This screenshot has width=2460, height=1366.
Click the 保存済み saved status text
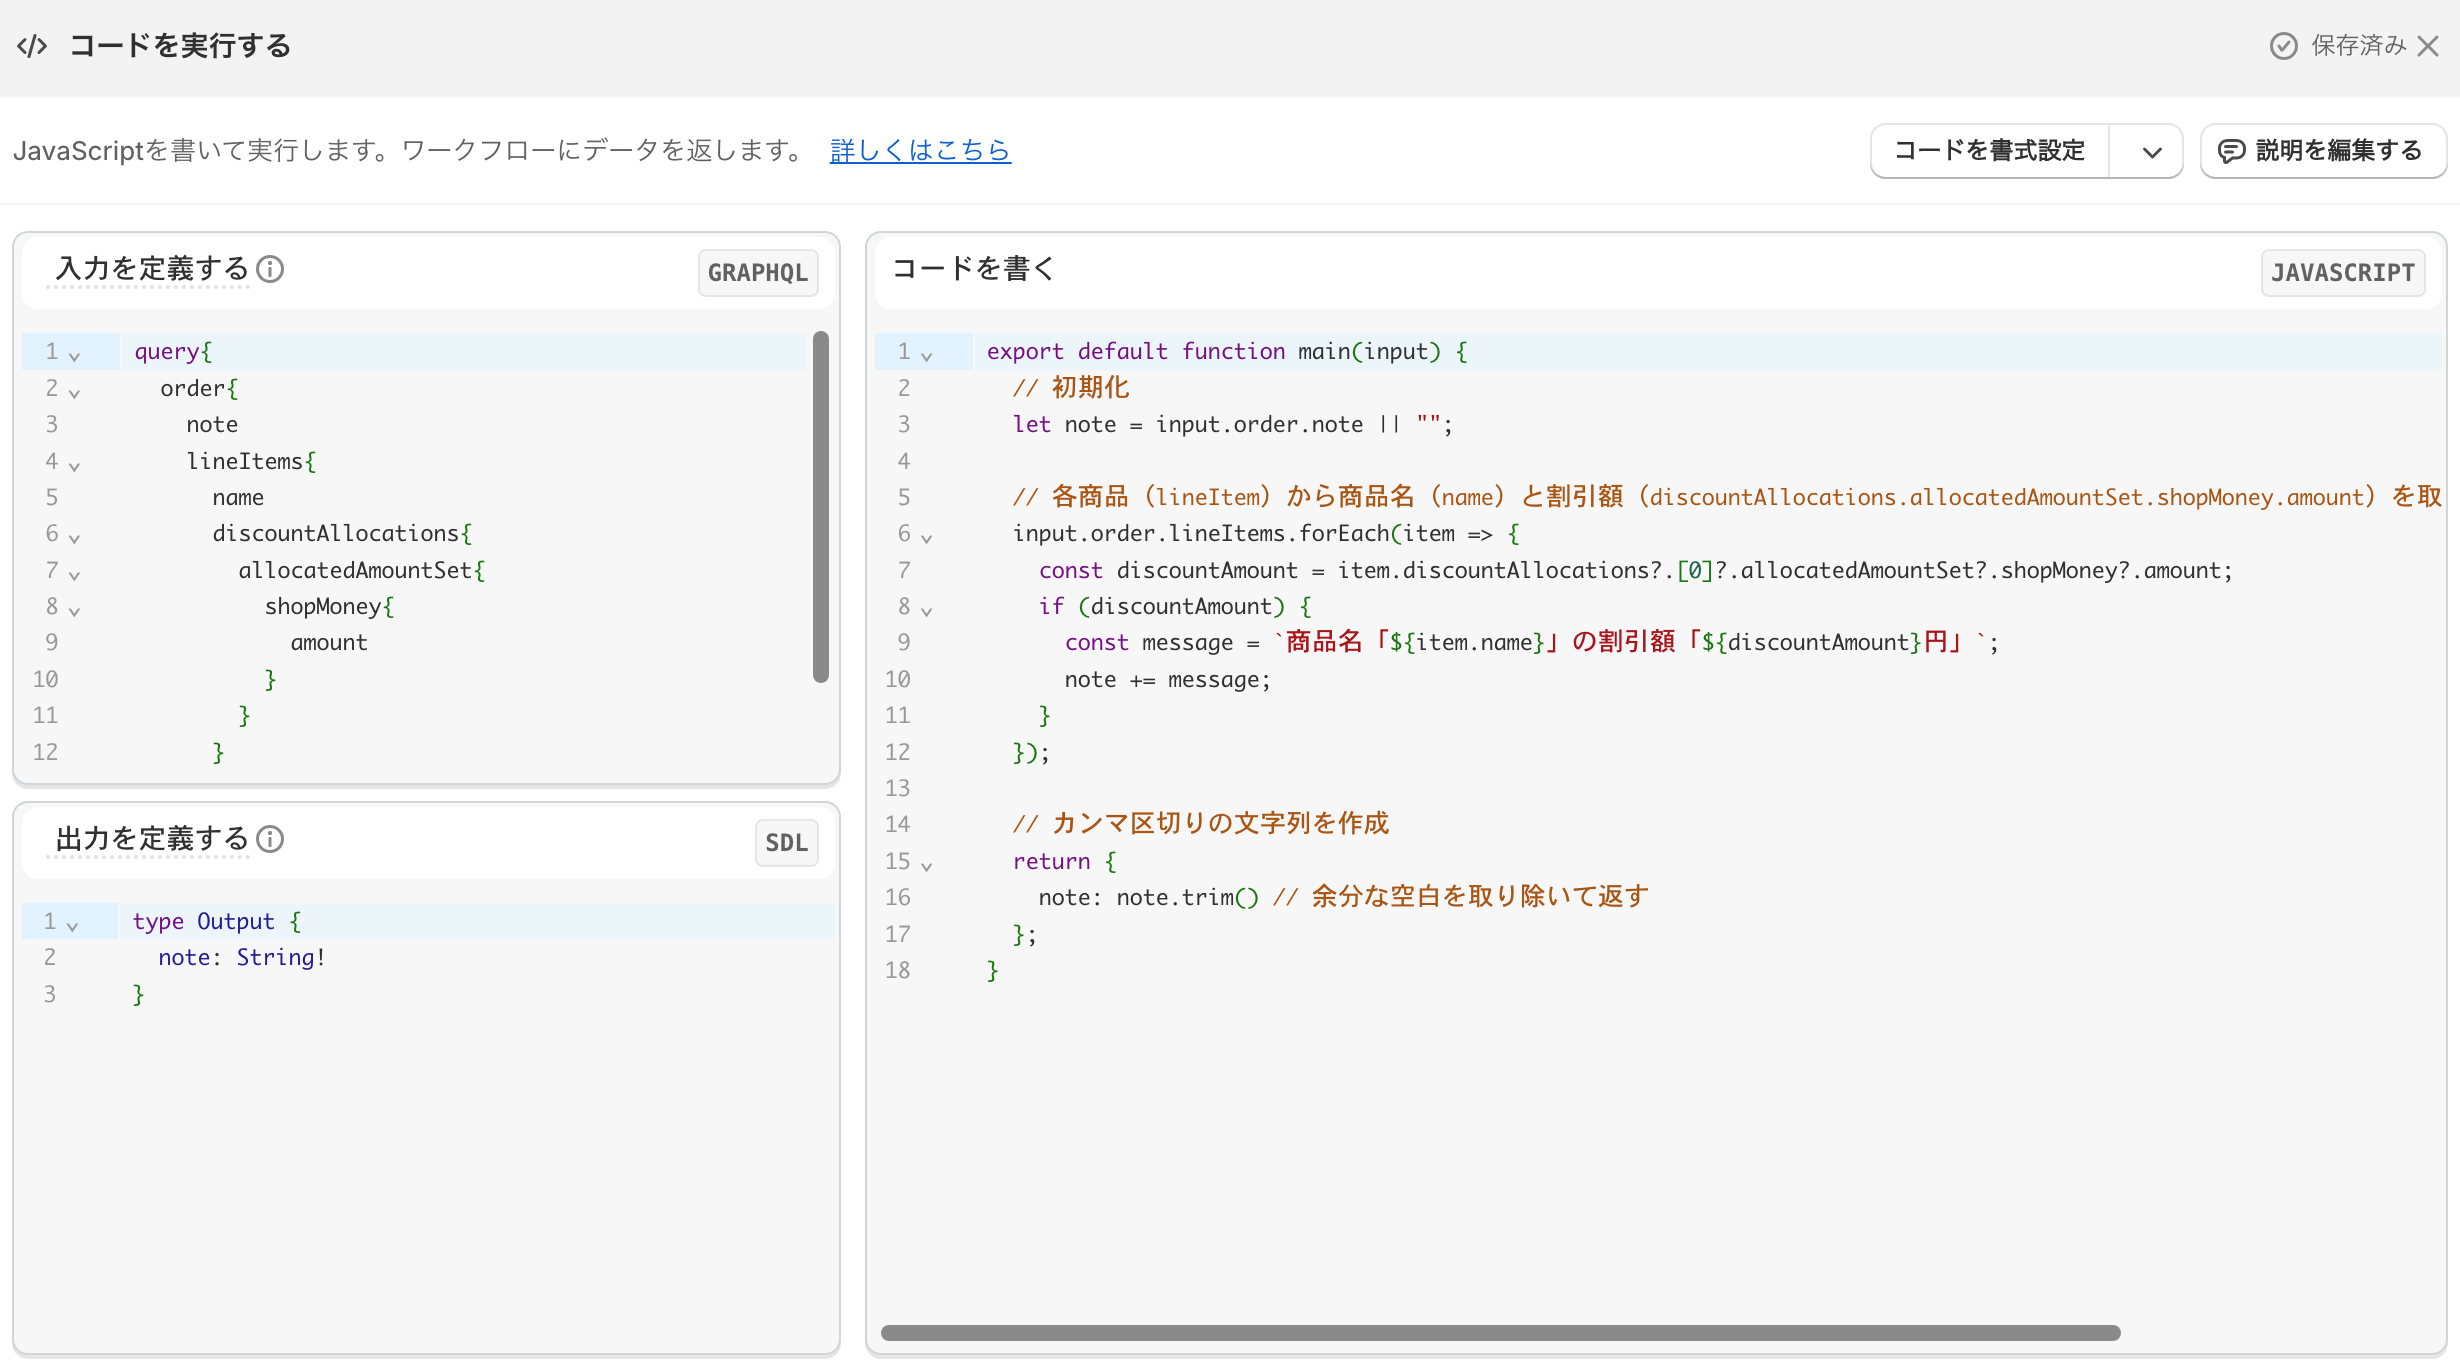click(2358, 46)
